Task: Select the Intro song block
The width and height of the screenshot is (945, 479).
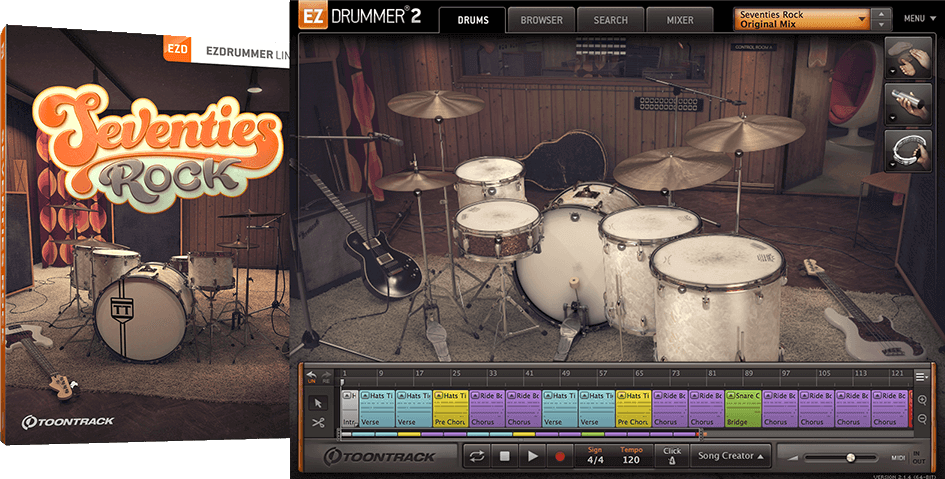Action: pos(350,409)
